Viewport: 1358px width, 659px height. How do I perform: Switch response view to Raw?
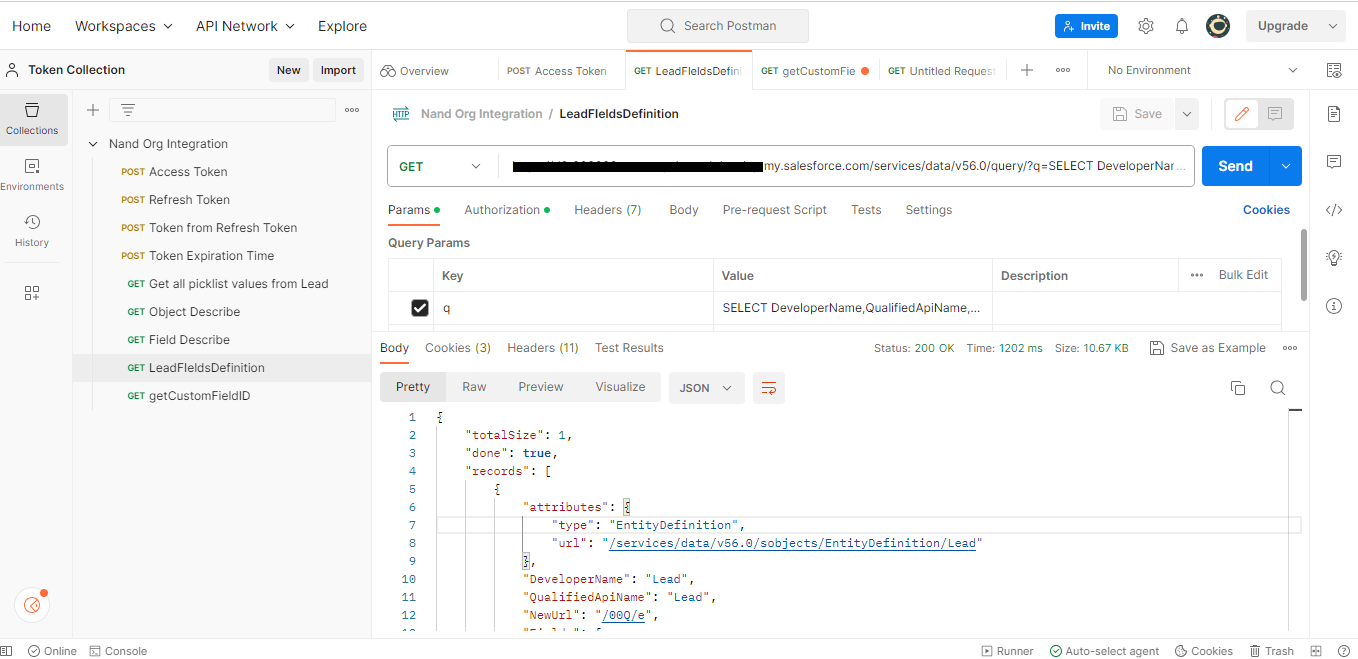[x=474, y=387]
